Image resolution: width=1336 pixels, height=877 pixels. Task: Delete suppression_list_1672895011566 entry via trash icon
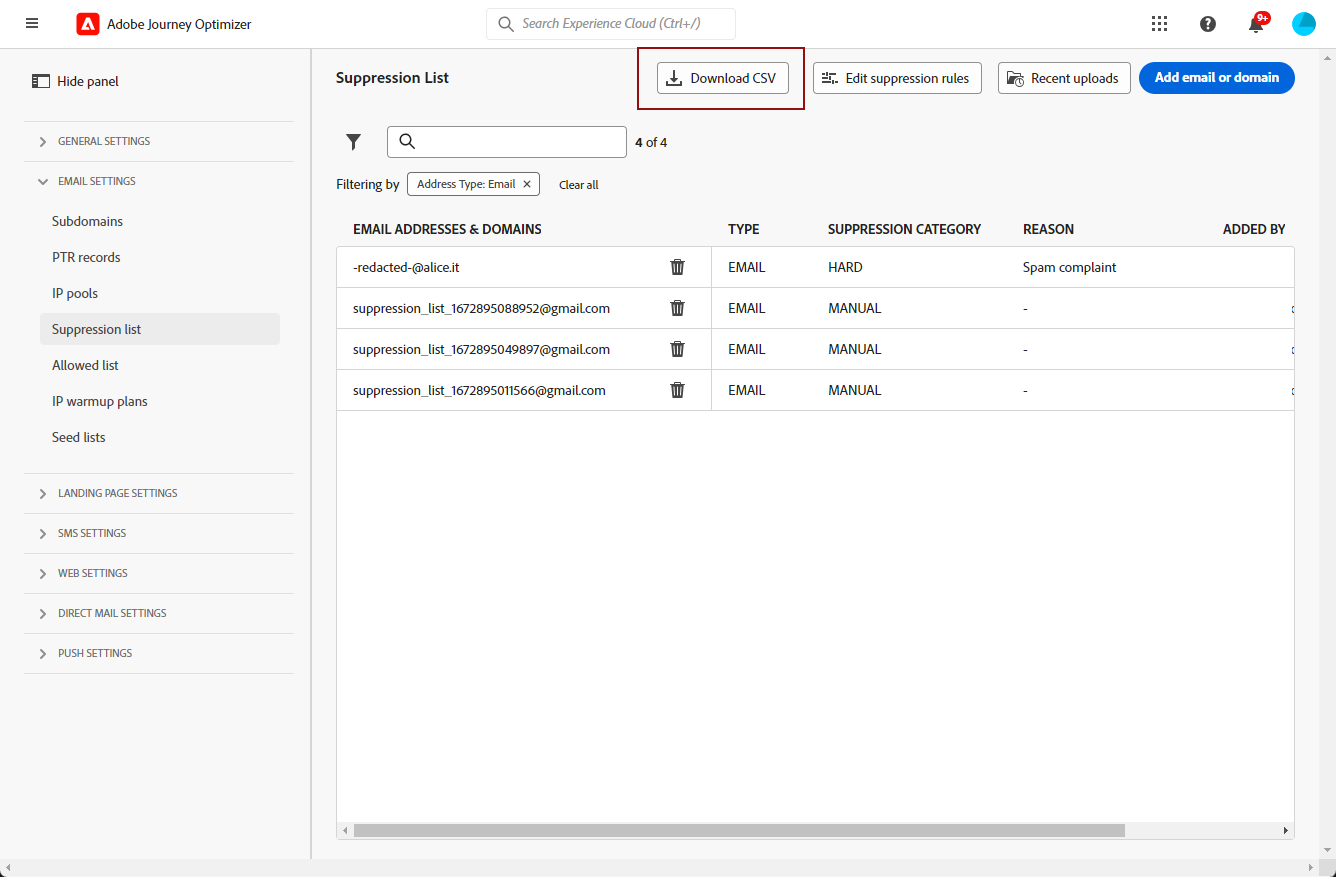677,390
